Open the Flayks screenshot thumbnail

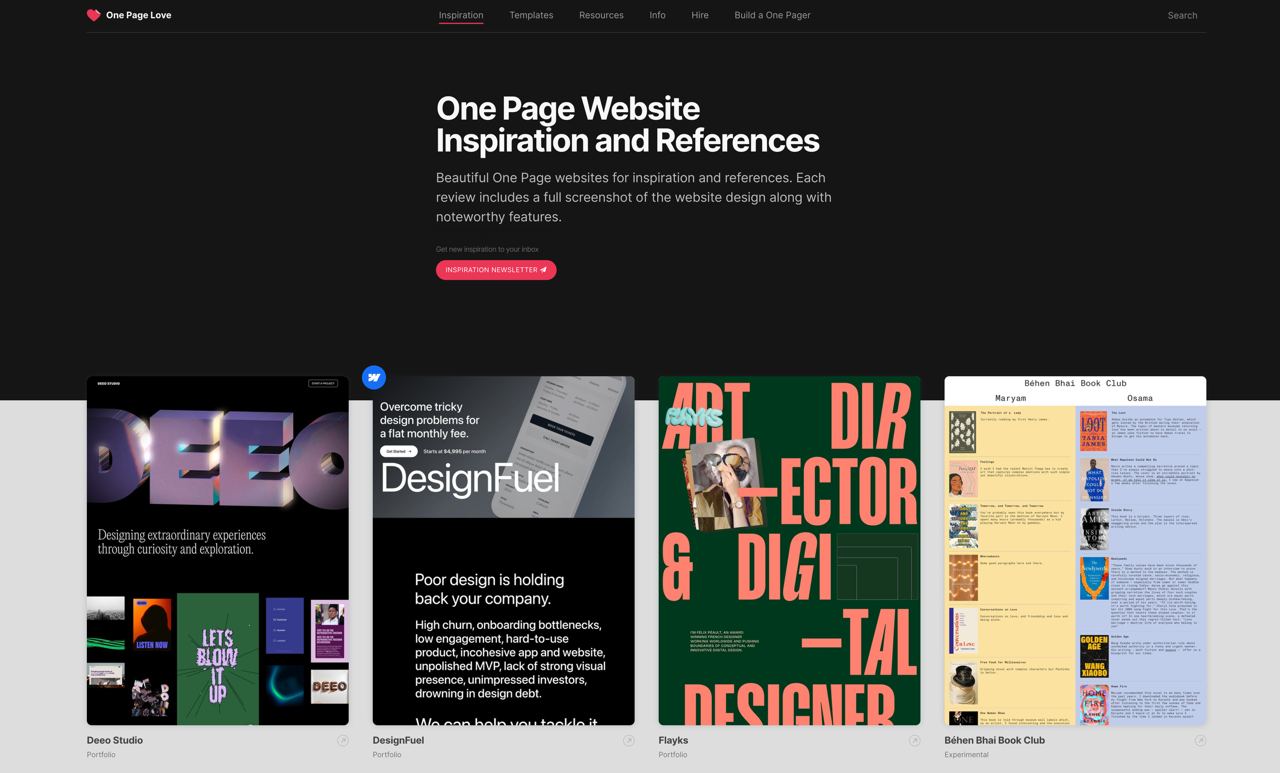click(790, 551)
